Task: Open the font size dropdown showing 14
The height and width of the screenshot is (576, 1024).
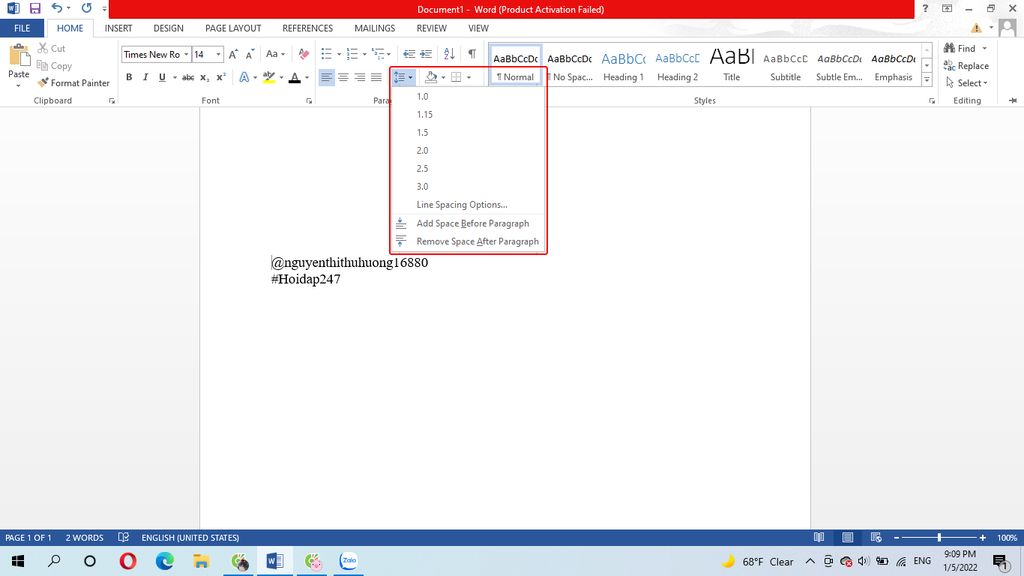Action: (x=218, y=54)
